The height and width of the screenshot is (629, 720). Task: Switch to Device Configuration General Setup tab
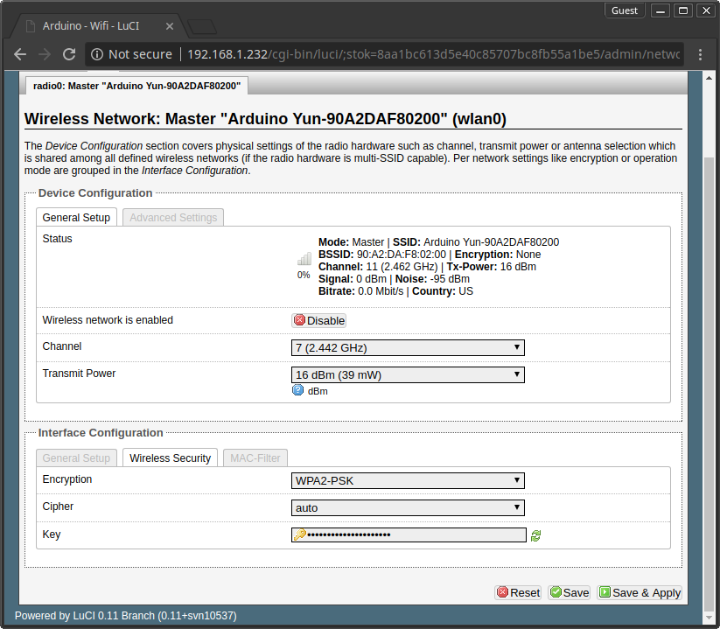coord(76,218)
